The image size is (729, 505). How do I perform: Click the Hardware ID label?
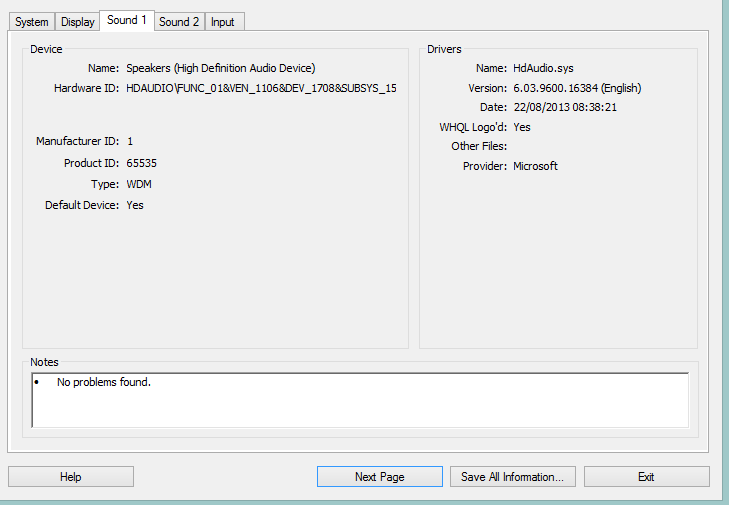(x=86, y=88)
